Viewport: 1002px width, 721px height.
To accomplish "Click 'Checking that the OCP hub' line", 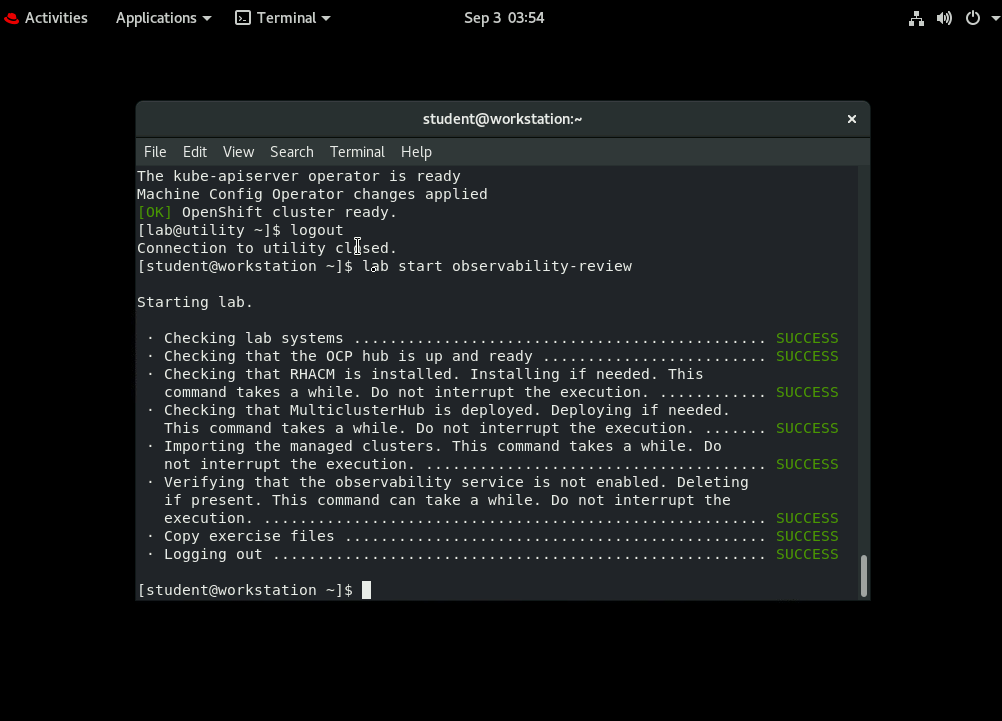I will tap(465, 356).
